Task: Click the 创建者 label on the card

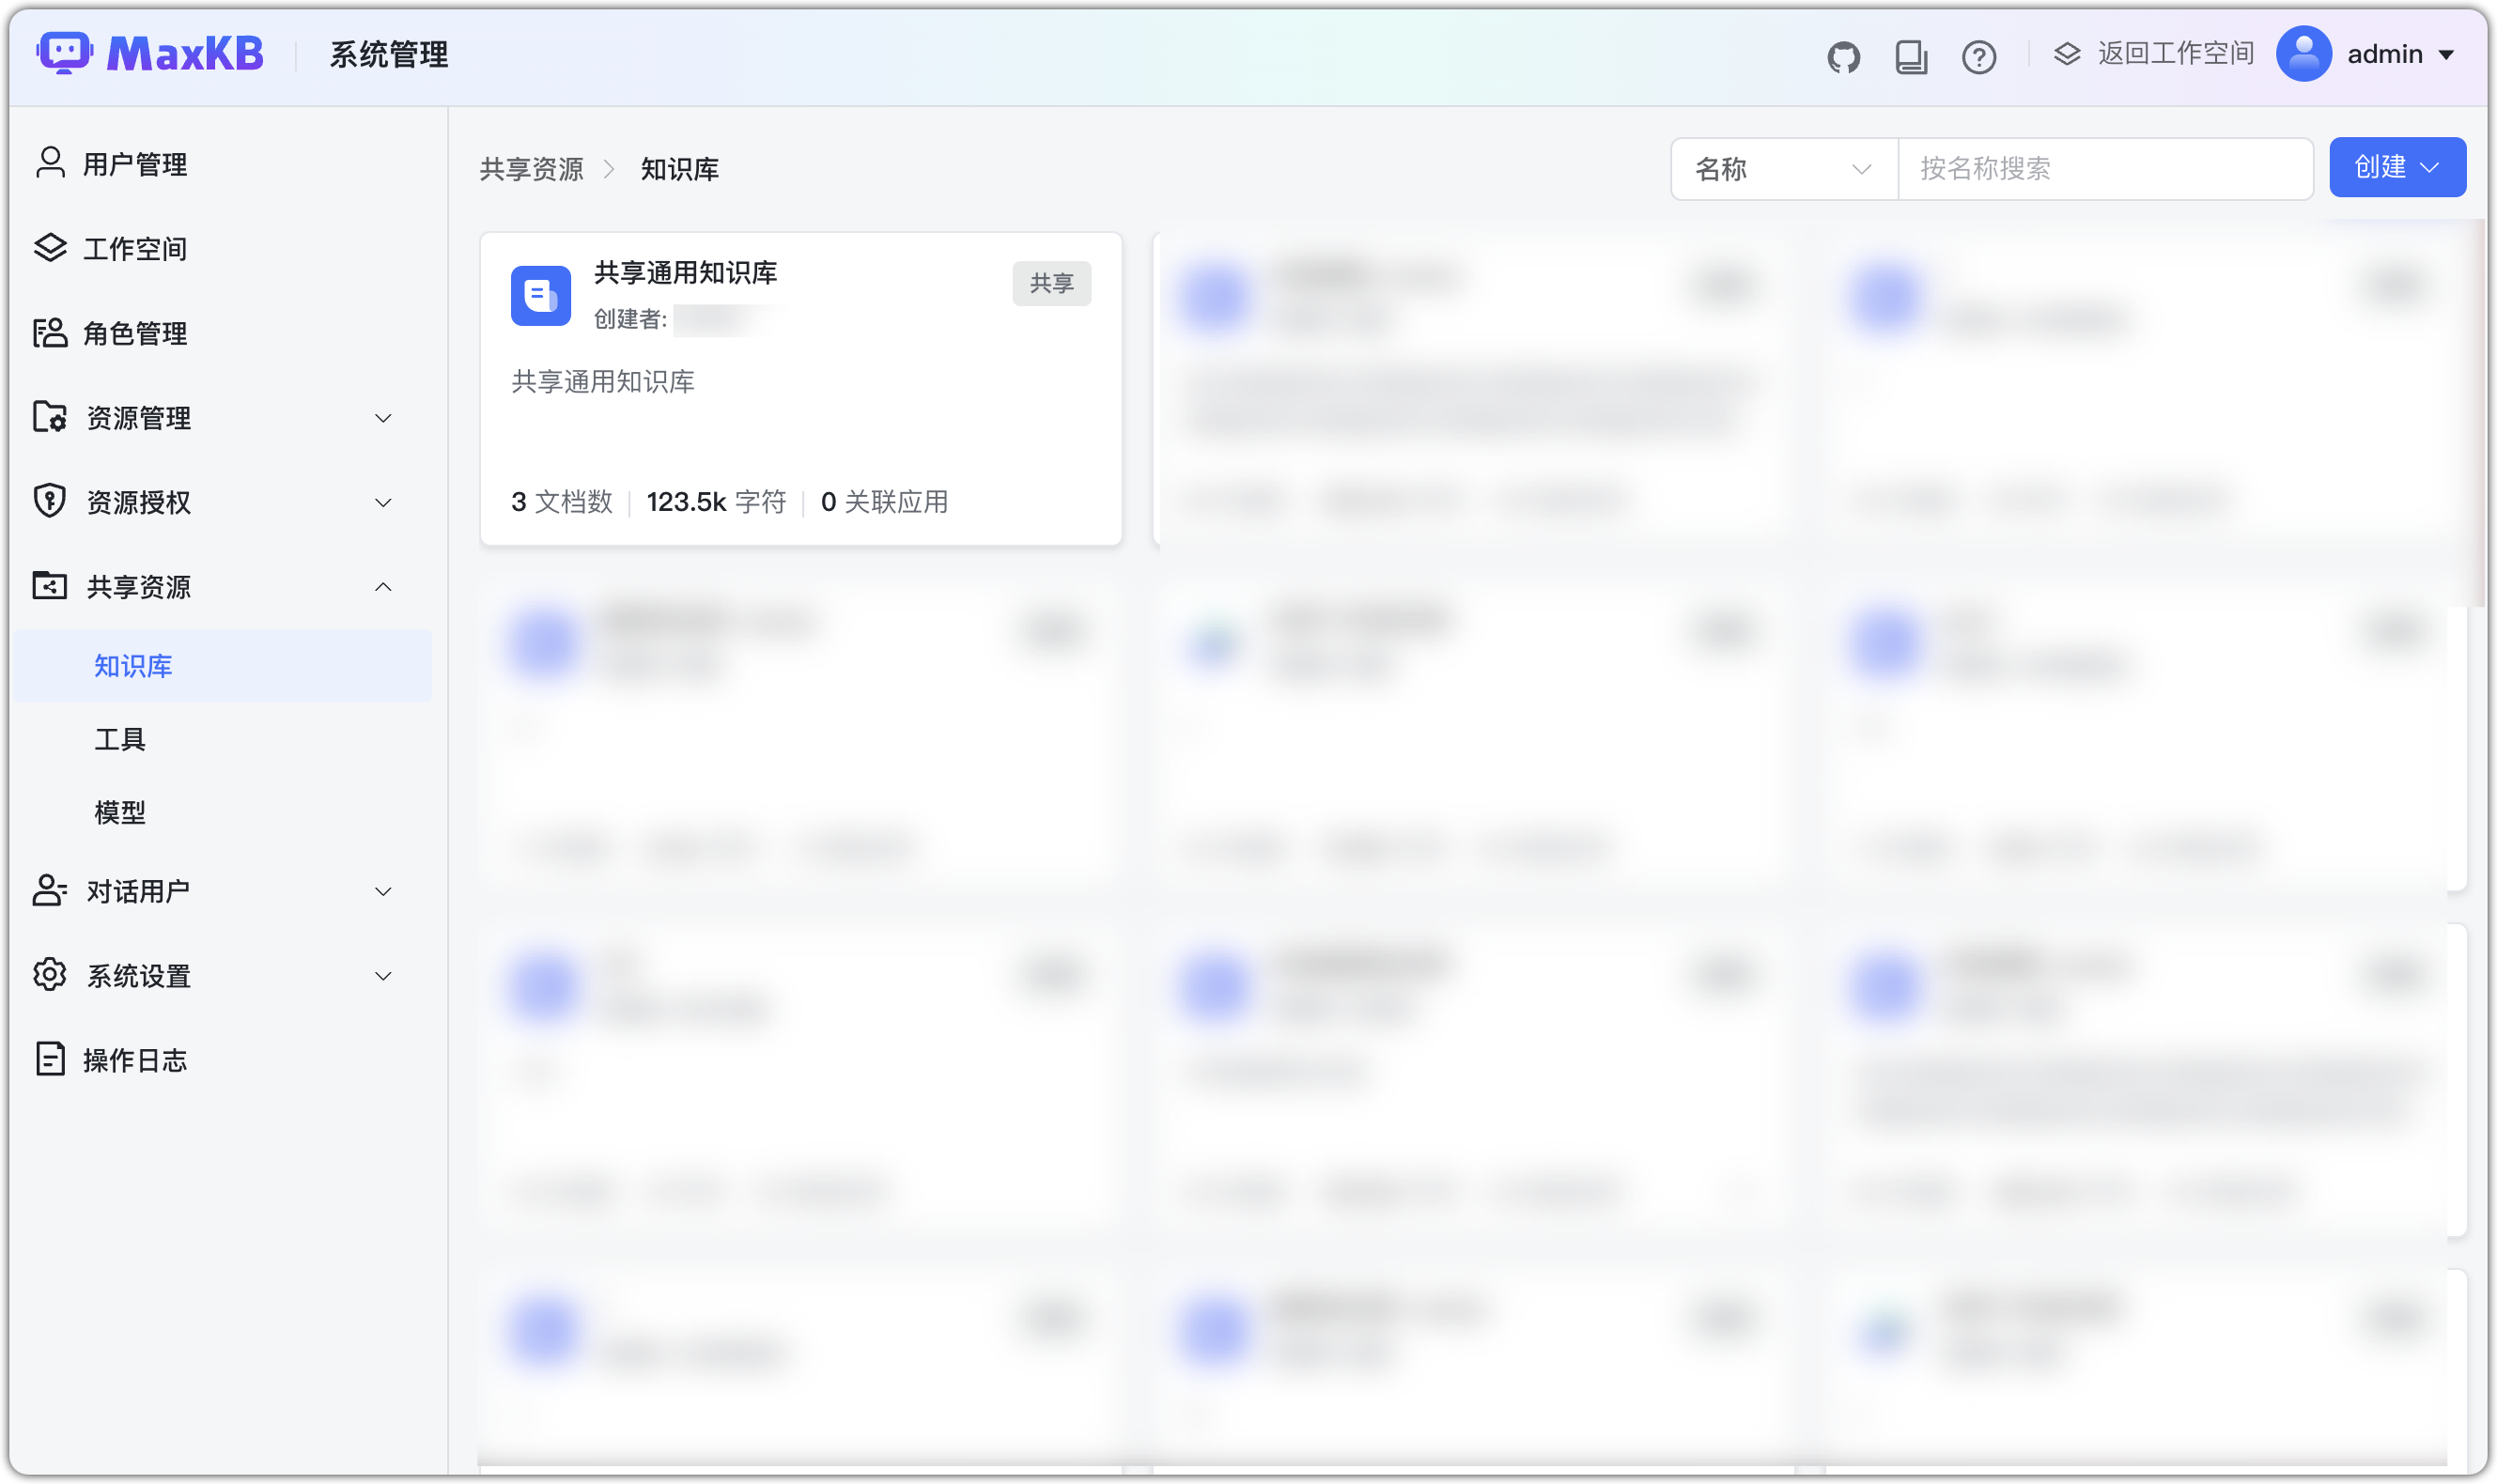Action: point(631,319)
